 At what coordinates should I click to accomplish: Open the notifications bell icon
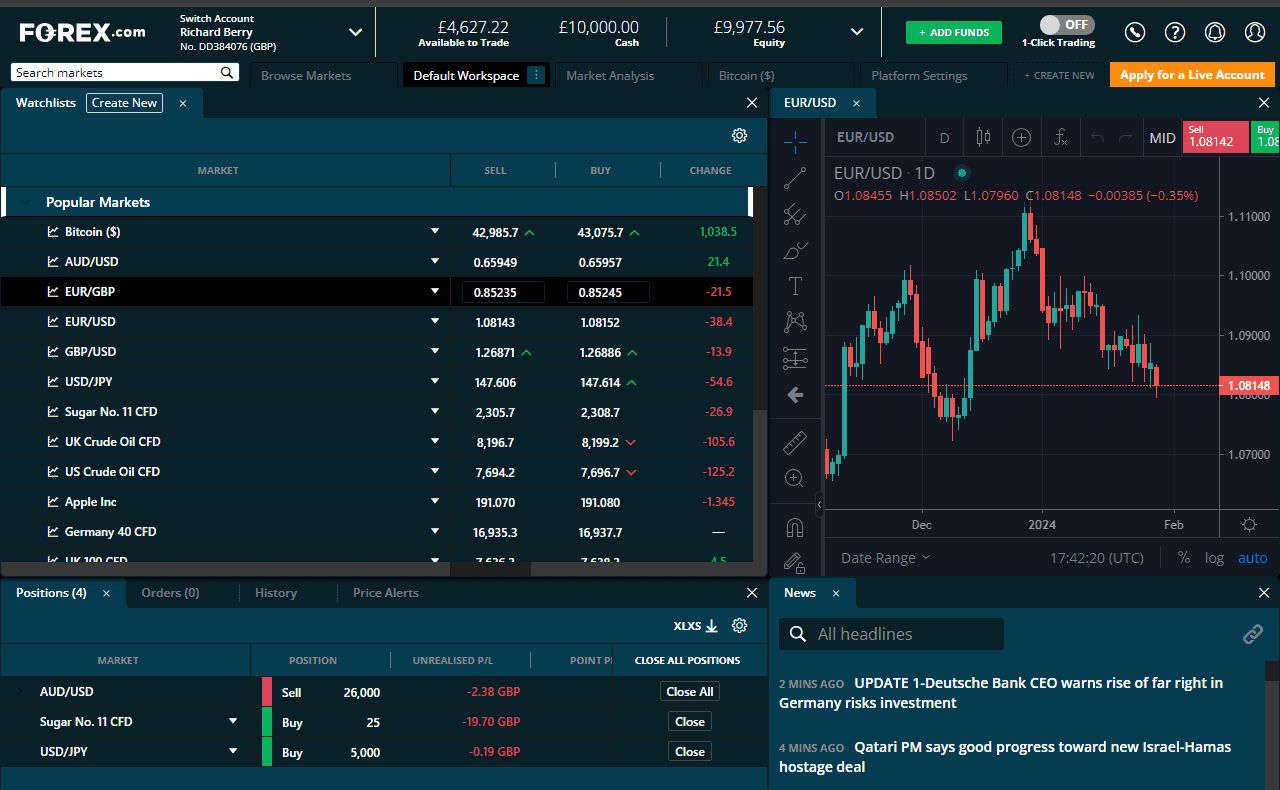point(1215,32)
